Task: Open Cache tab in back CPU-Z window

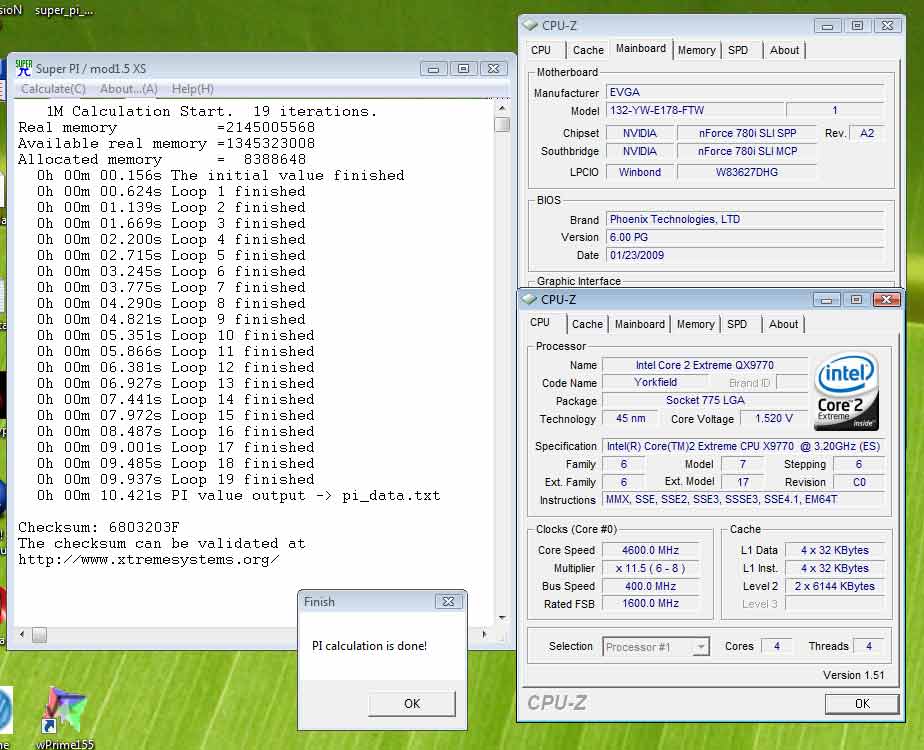Action: [x=588, y=50]
